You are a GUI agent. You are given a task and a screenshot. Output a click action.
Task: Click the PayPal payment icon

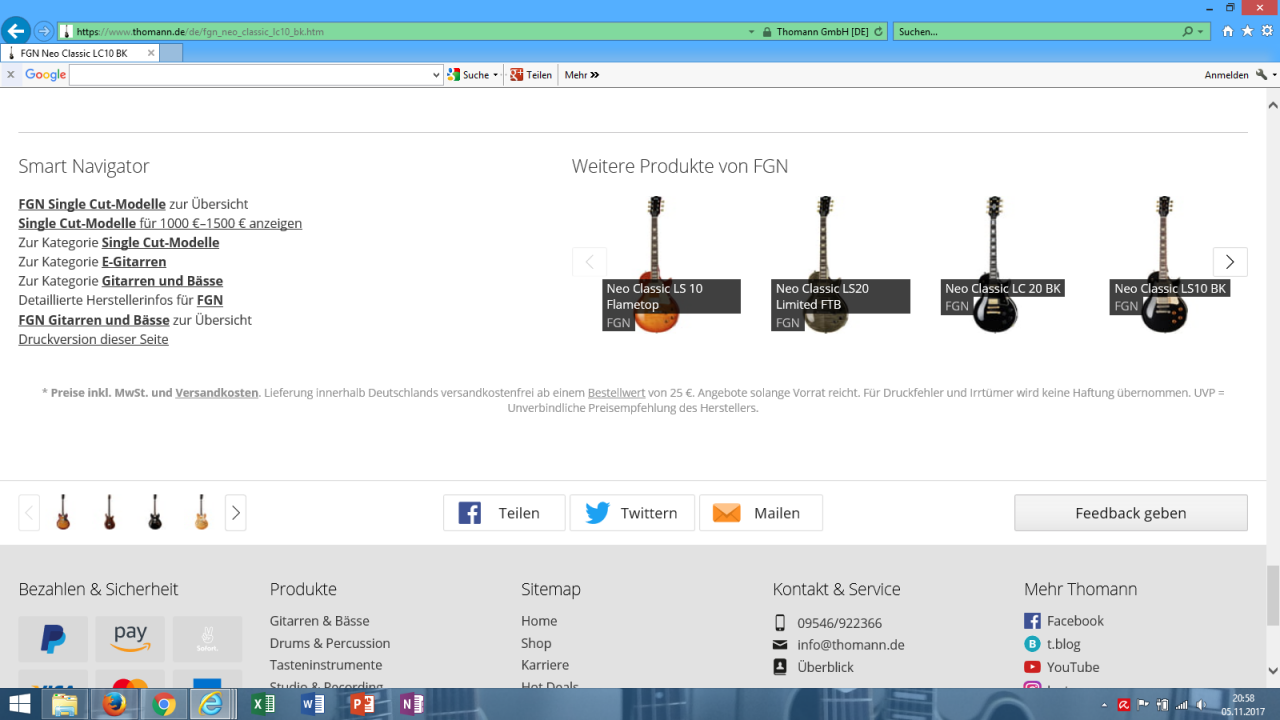[x=53, y=639]
